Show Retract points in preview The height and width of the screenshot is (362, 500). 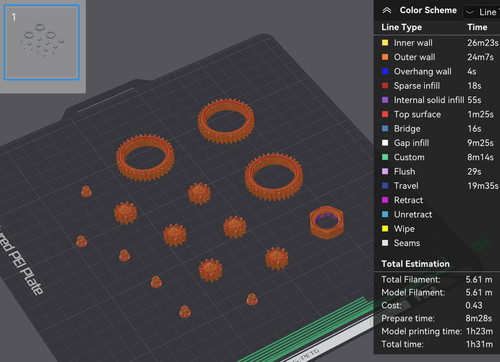point(408,200)
